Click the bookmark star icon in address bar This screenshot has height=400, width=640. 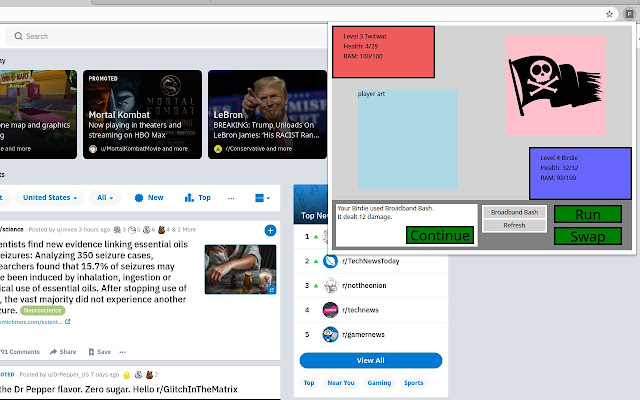[x=609, y=14]
